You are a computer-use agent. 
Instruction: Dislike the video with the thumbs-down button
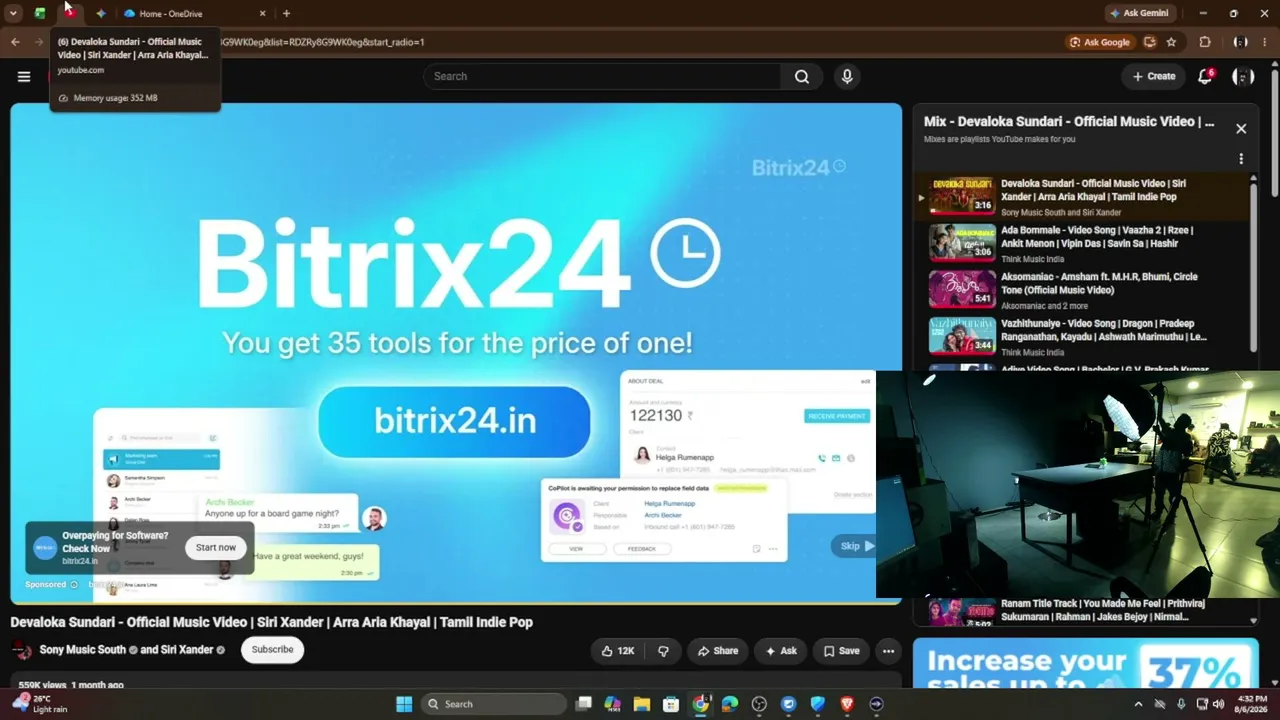pyautogui.click(x=663, y=651)
